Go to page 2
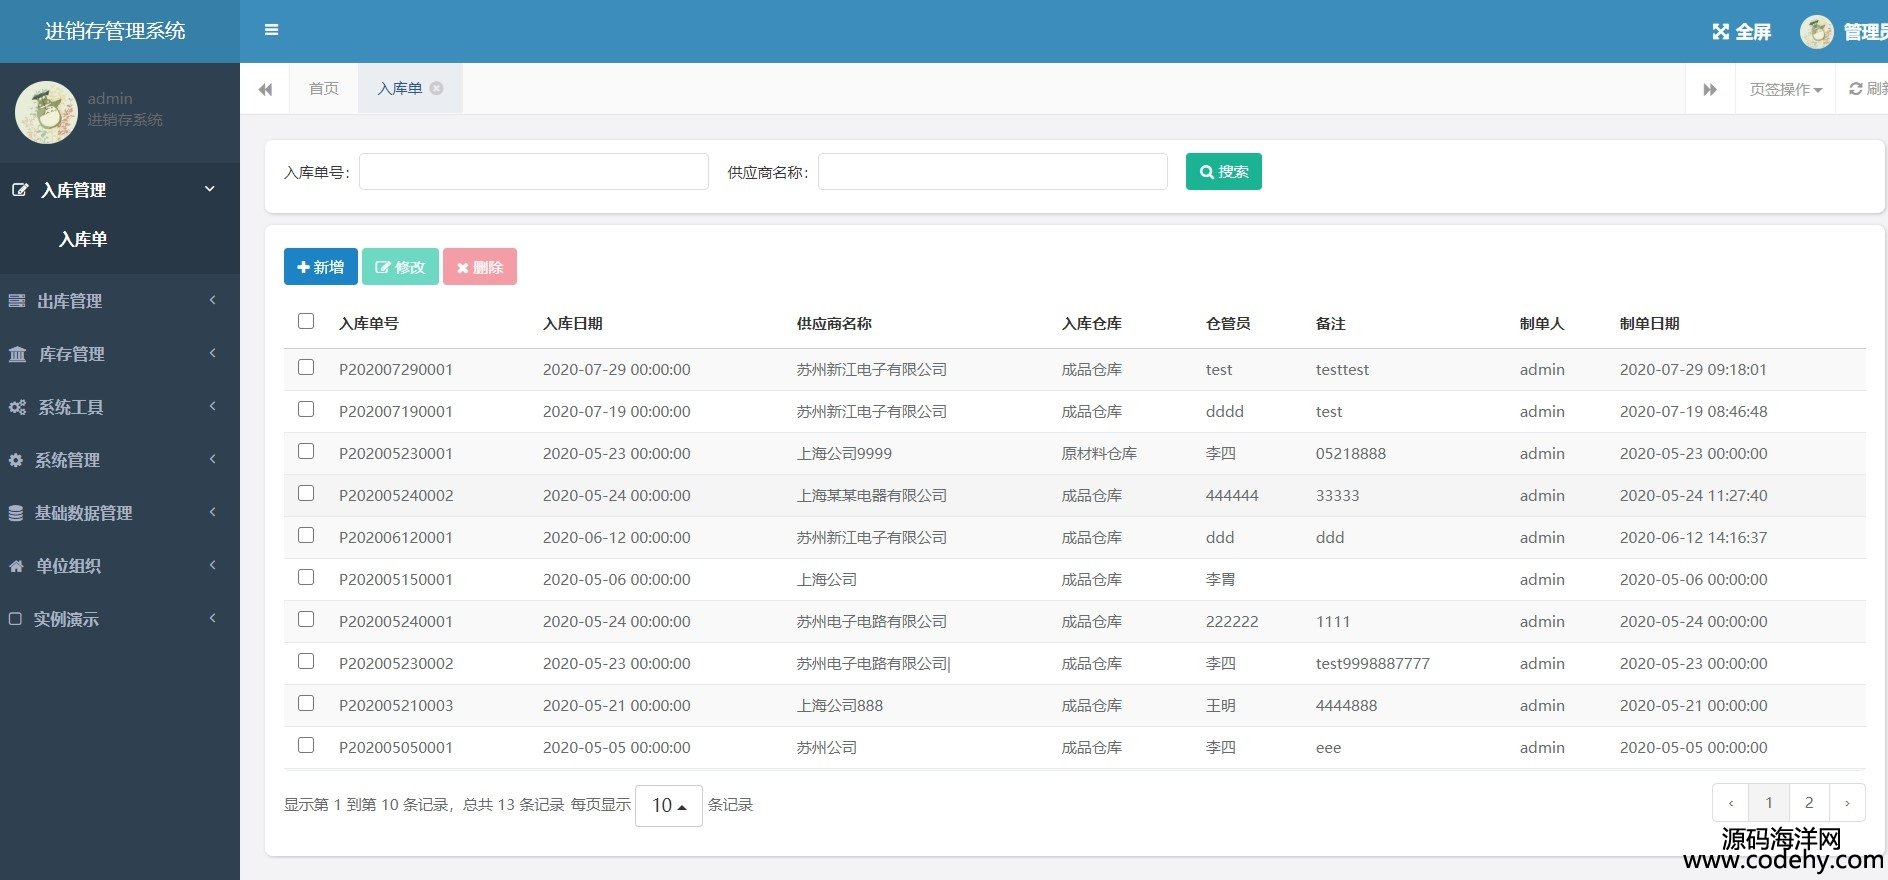 click(x=1808, y=802)
